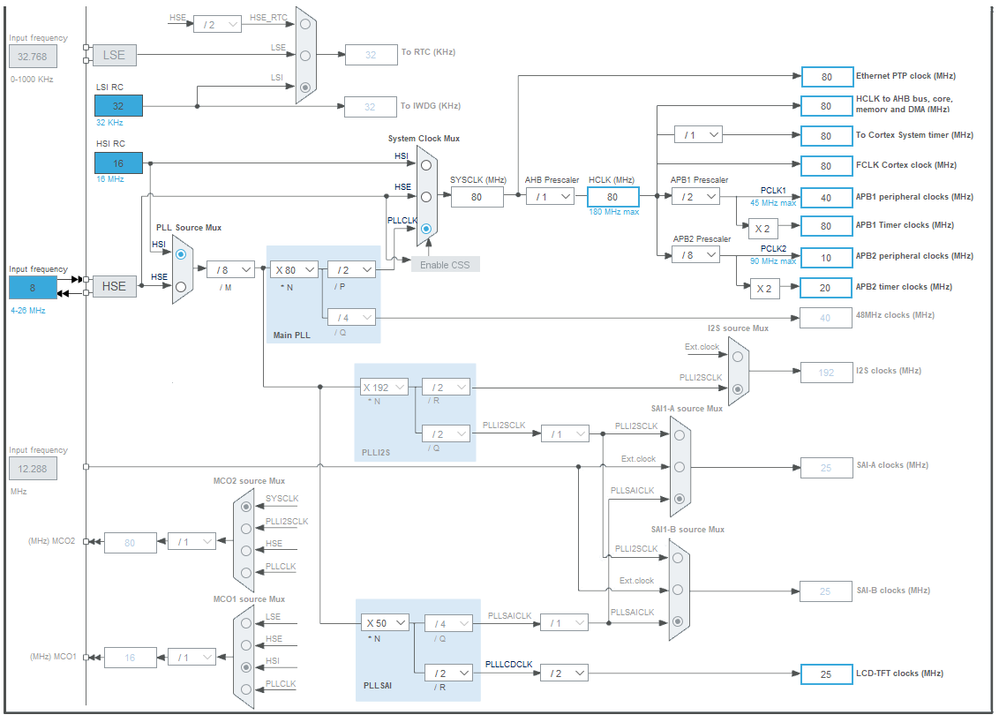This screenshot has height=716, width=999.
Task: Click the LSI RC 32 value box
Action: (x=119, y=106)
